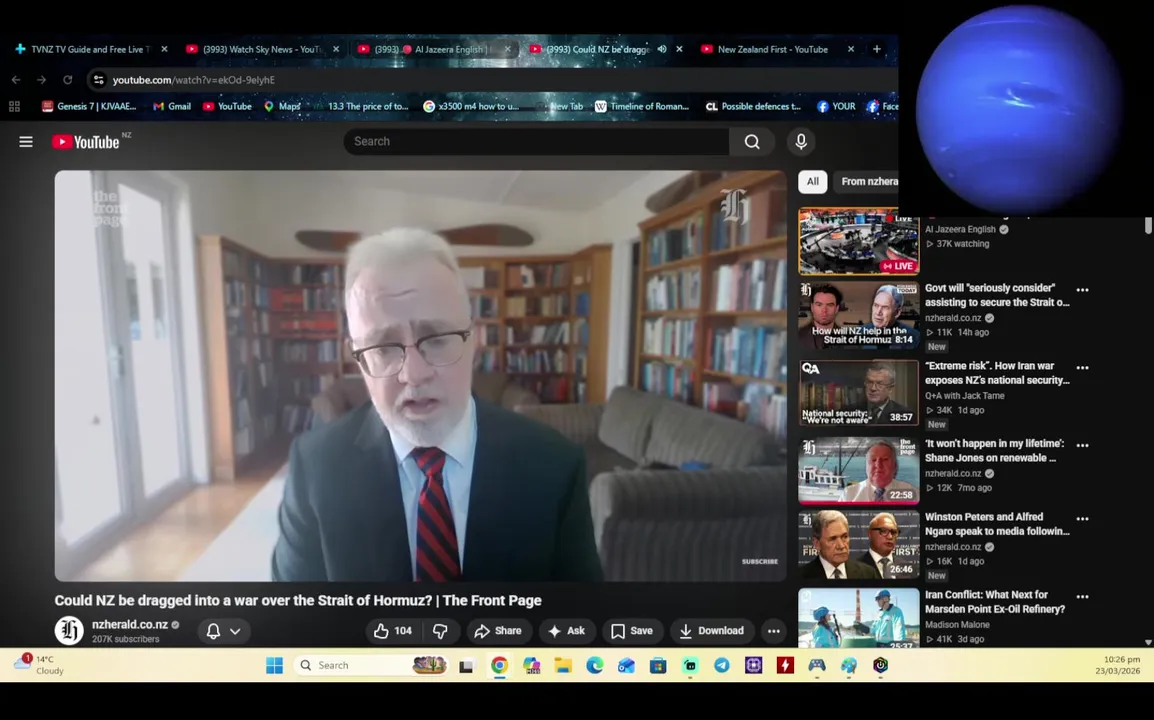Dislike the video with thumbs down
This screenshot has height=720, width=1154.
pyautogui.click(x=440, y=631)
